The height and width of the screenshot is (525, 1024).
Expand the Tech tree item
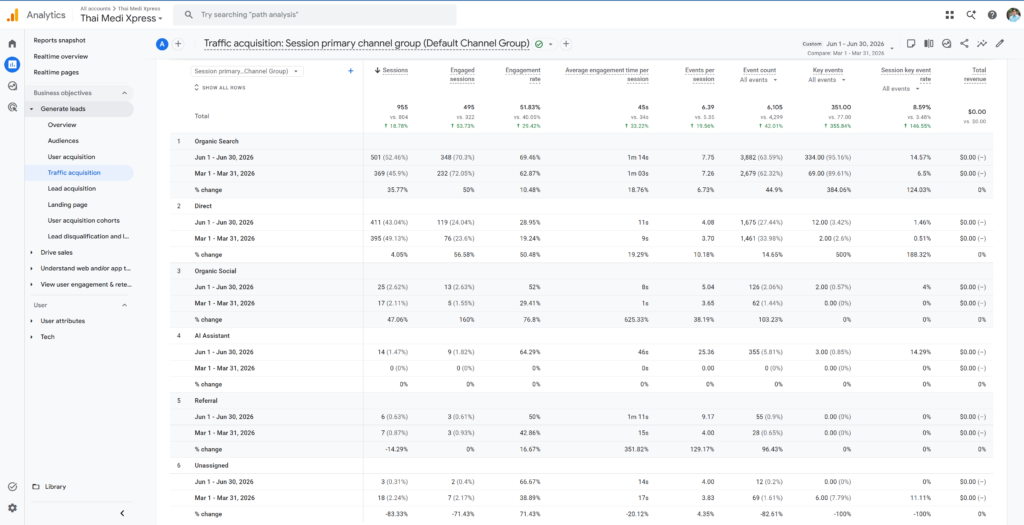(32, 337)
